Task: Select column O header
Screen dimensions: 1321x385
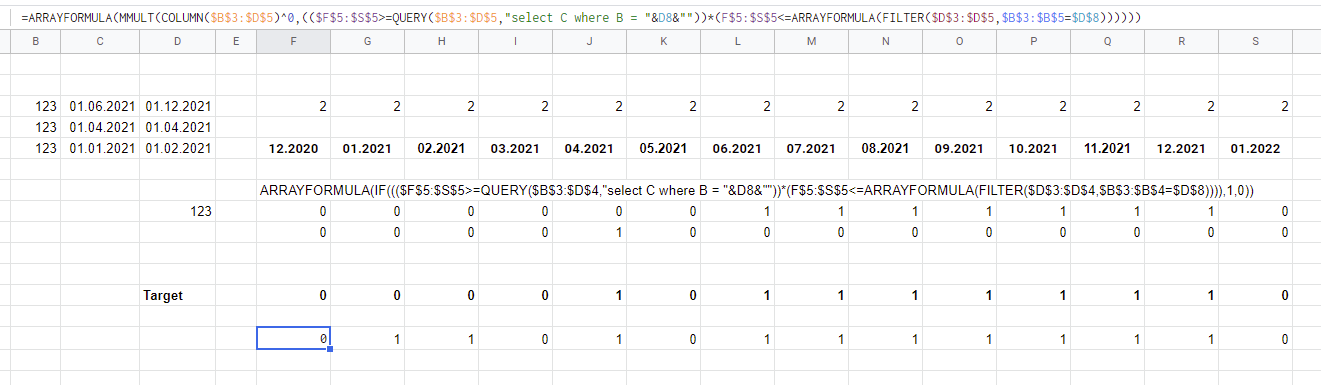Action: click(960, 41)
